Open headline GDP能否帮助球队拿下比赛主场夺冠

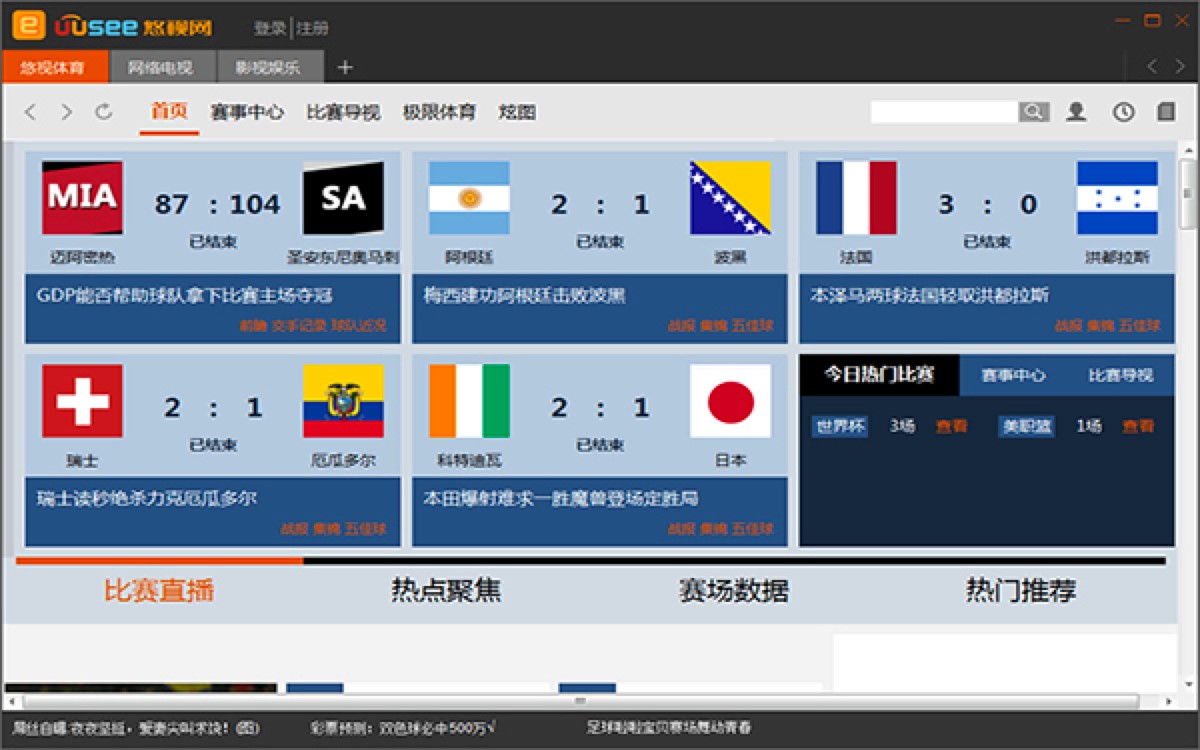(184, 296)
